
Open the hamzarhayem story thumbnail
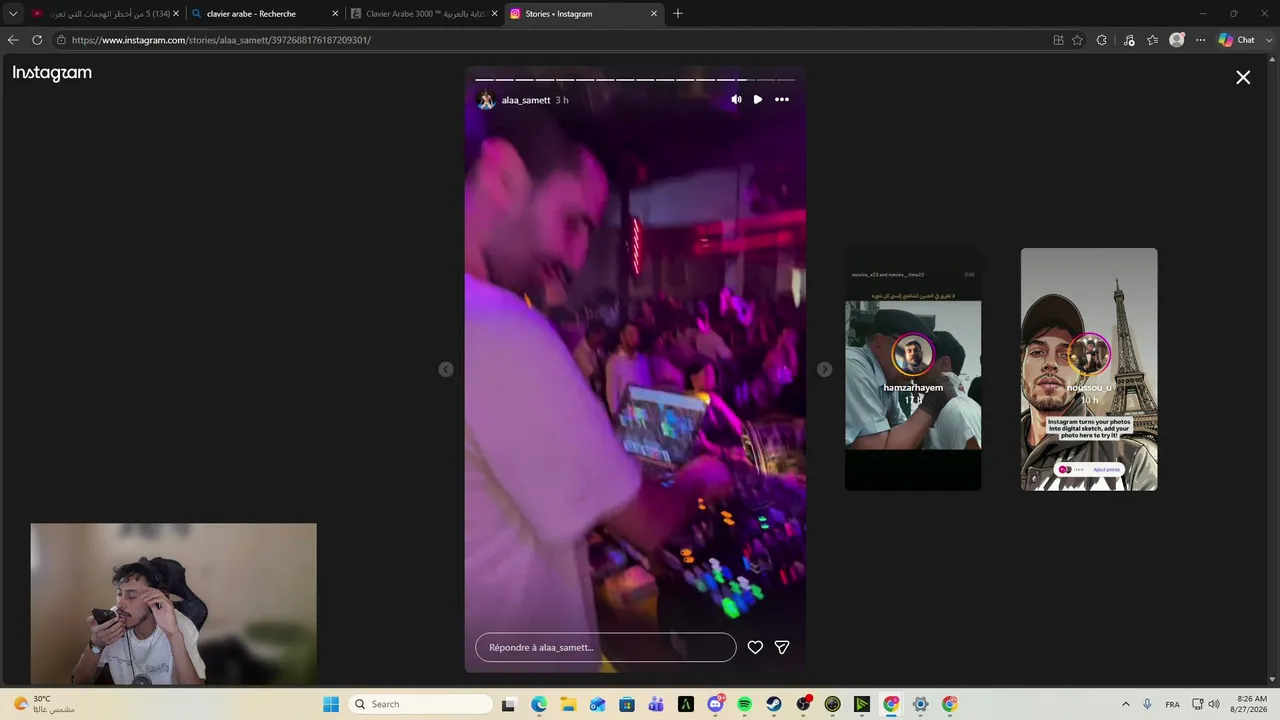tap(913, 370)
